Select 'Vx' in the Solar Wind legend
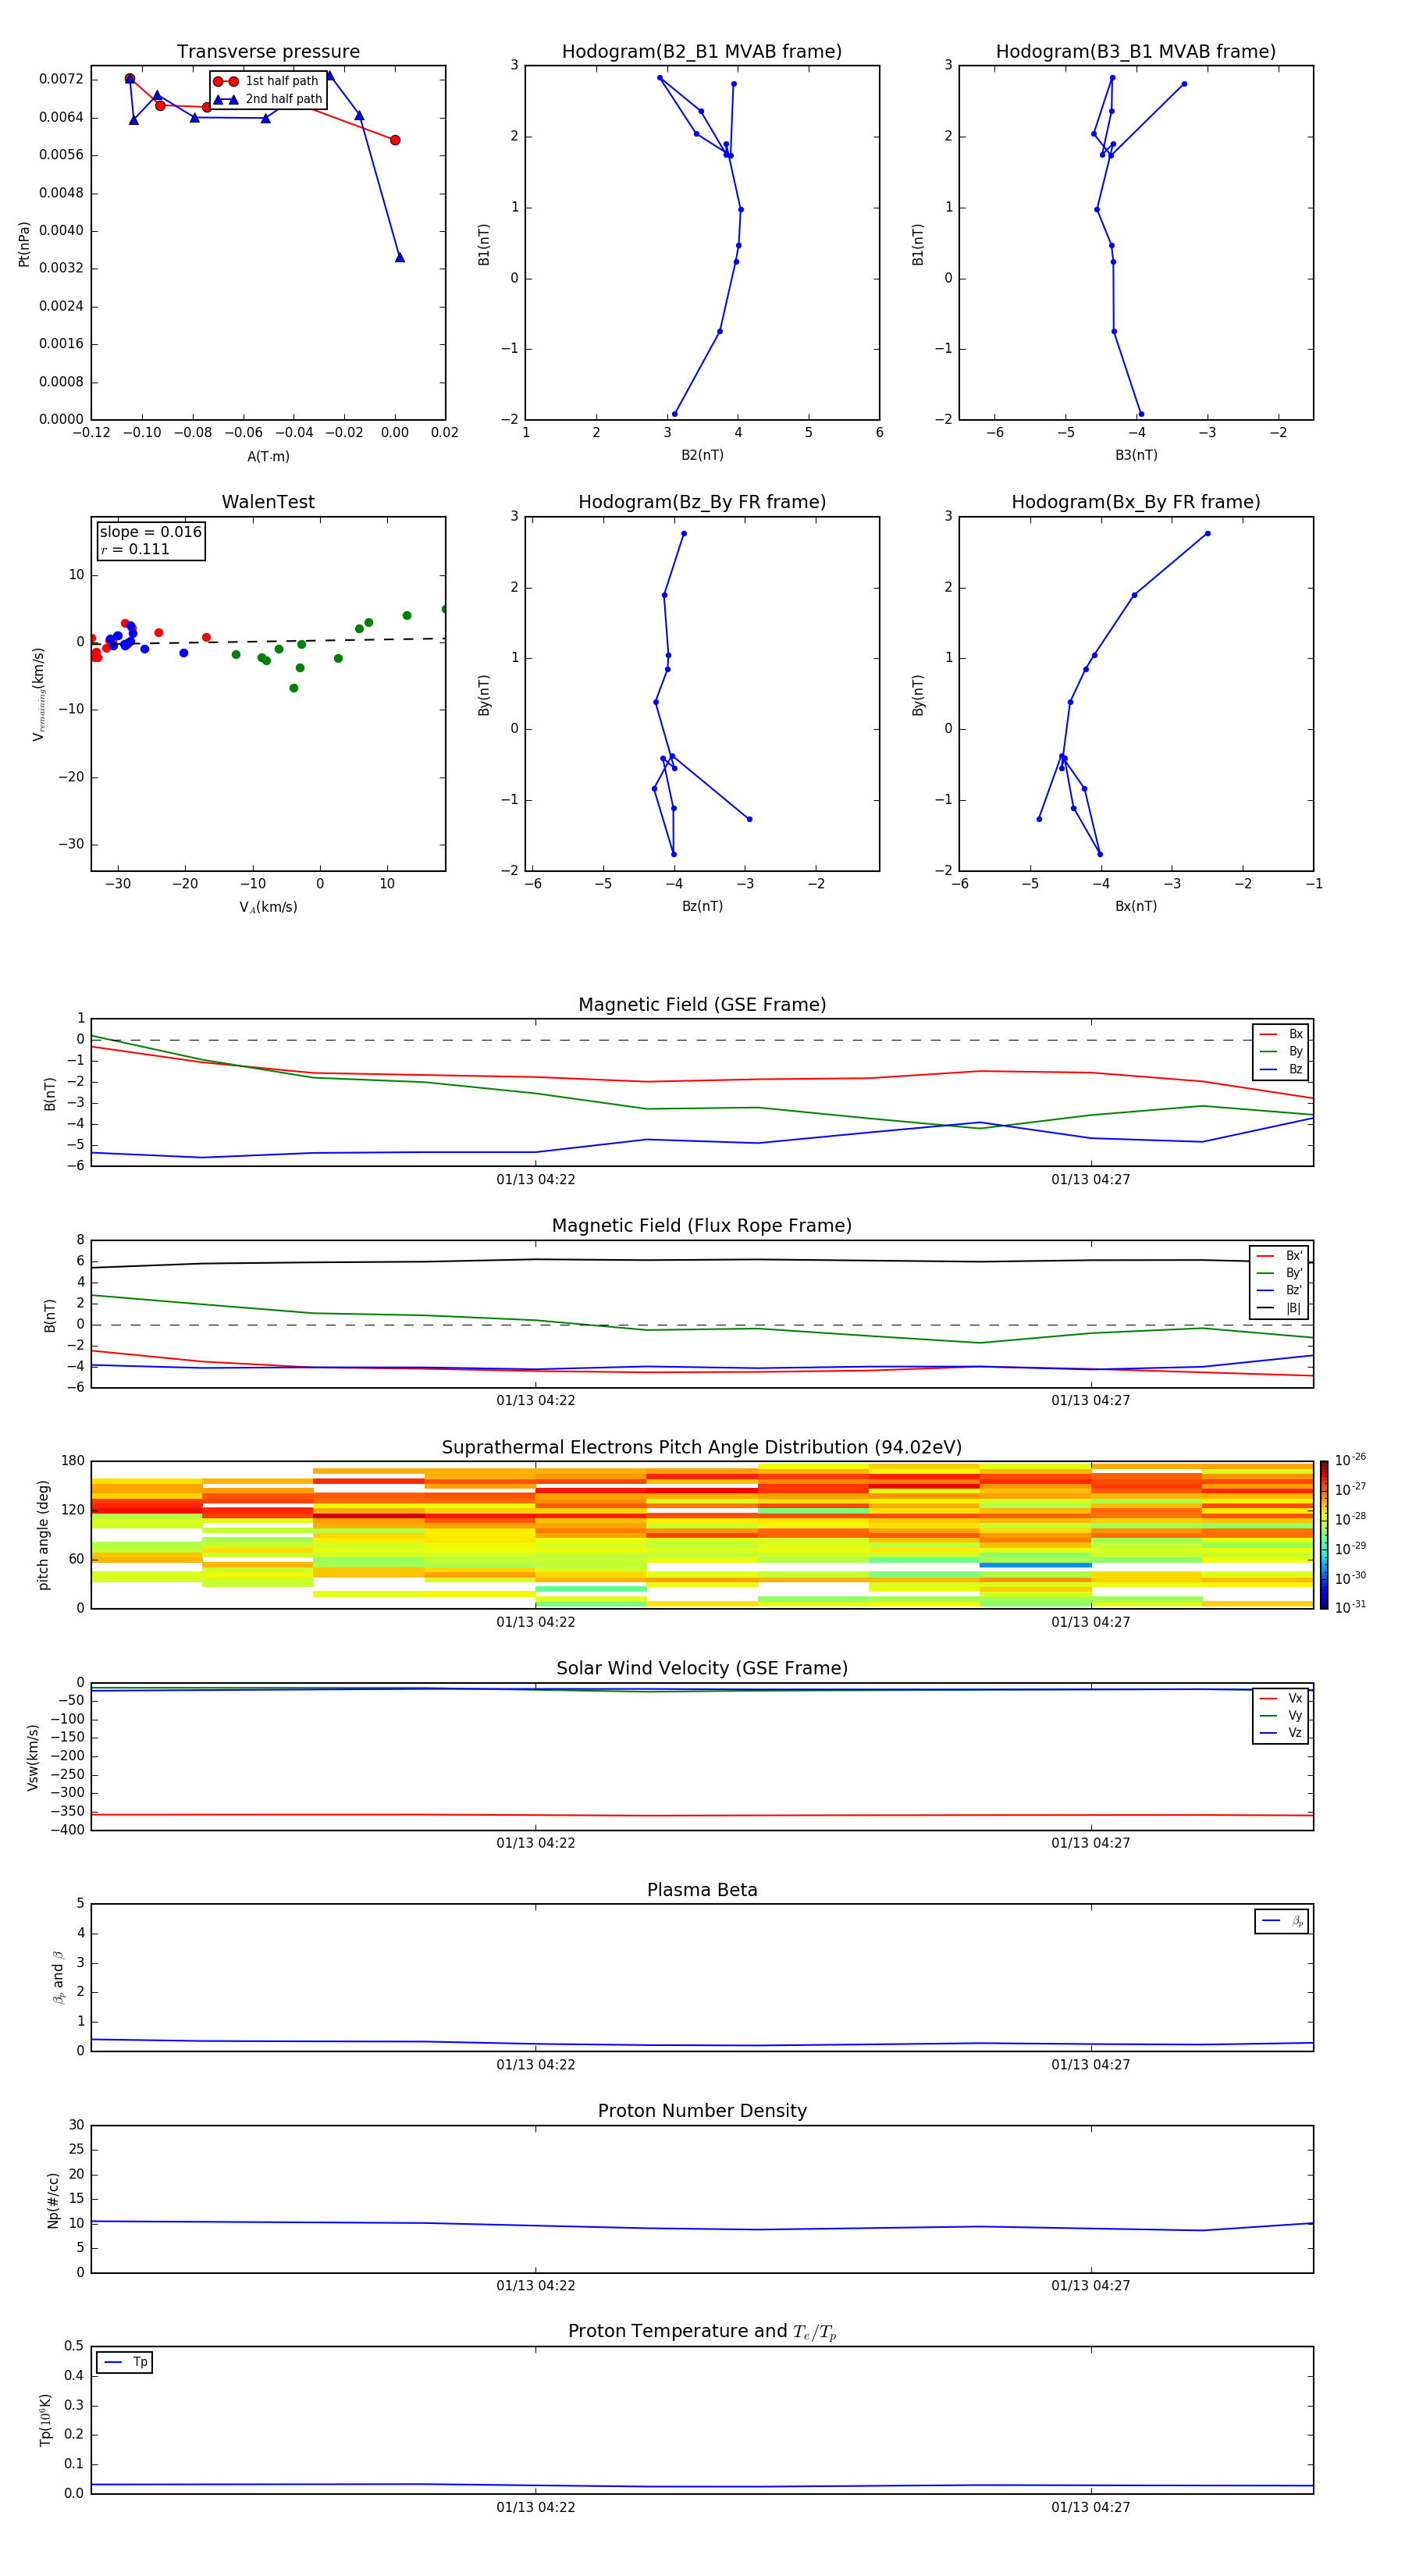This screenshot has height=2576, width=1405. pyautogui.click(x=1282, y=1698)
